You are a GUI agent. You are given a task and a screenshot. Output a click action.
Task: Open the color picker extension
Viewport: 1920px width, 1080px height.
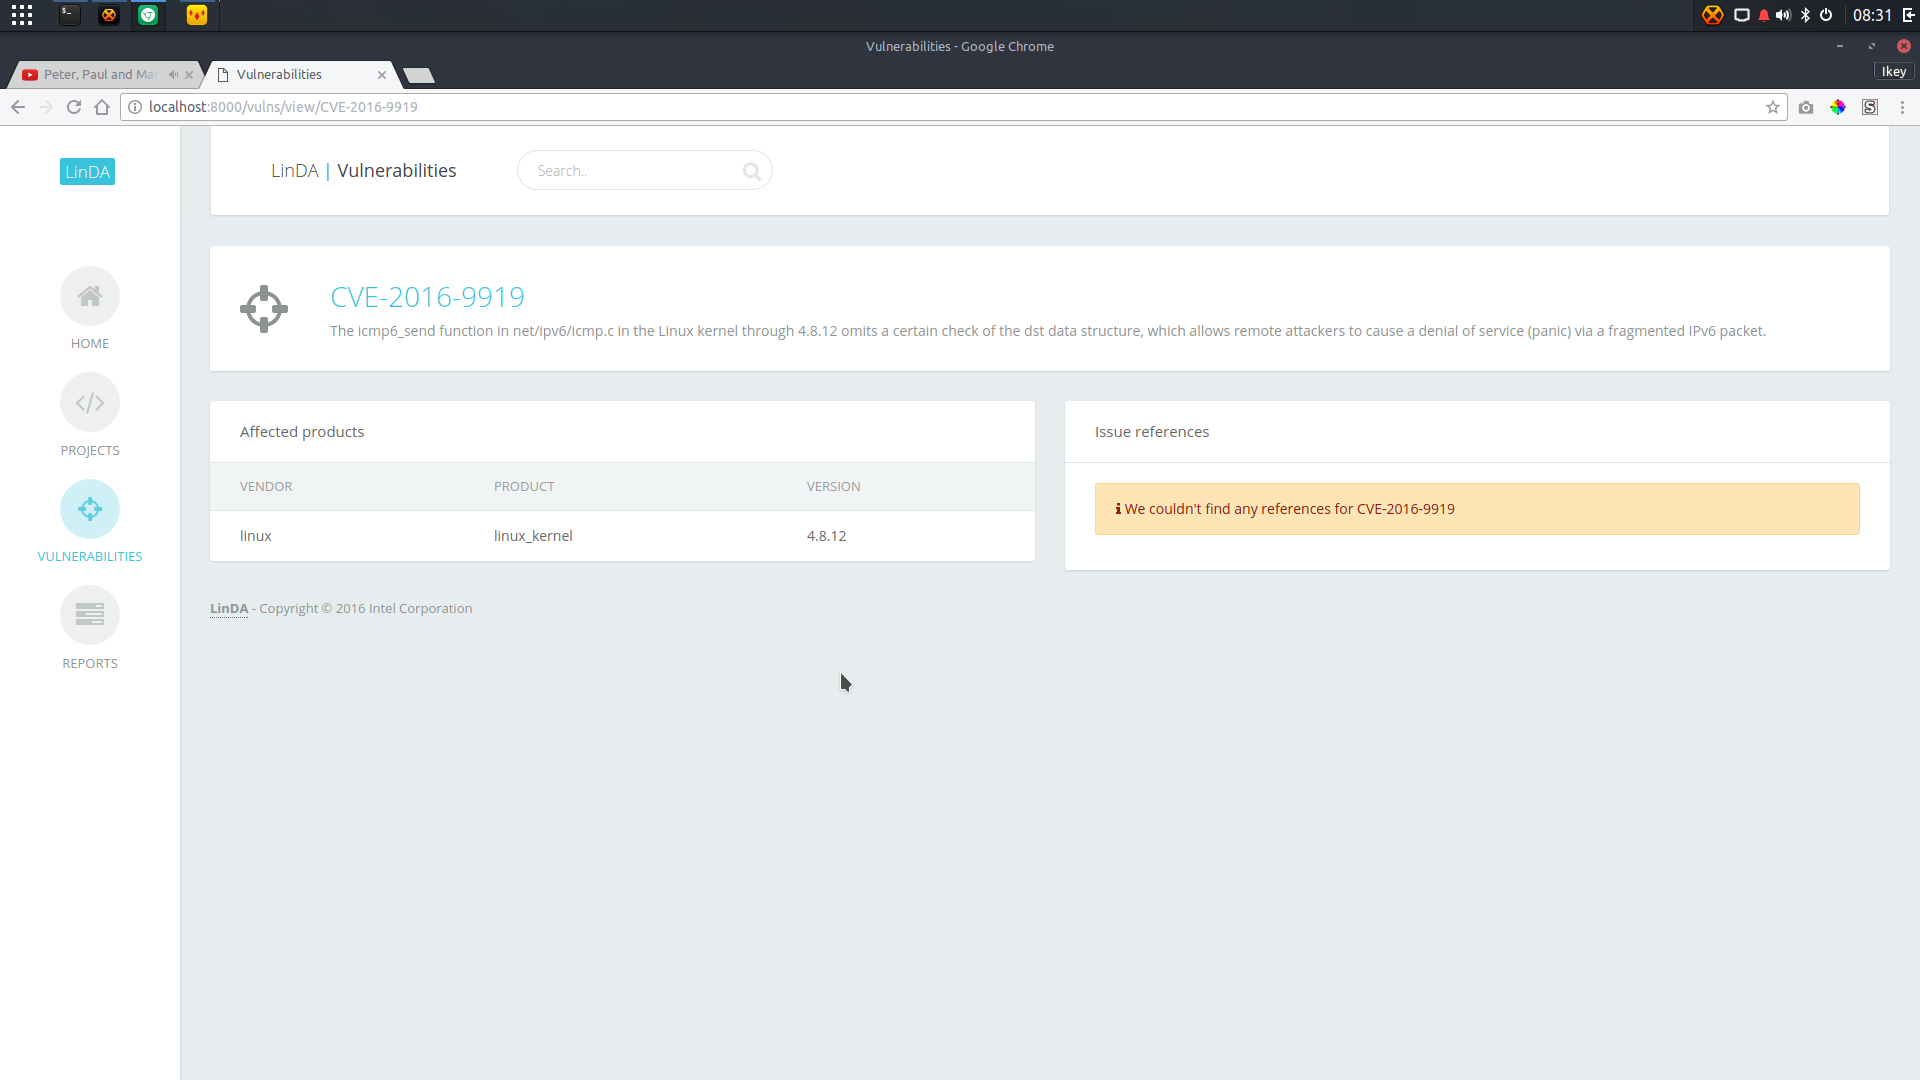coord(1838,107)
